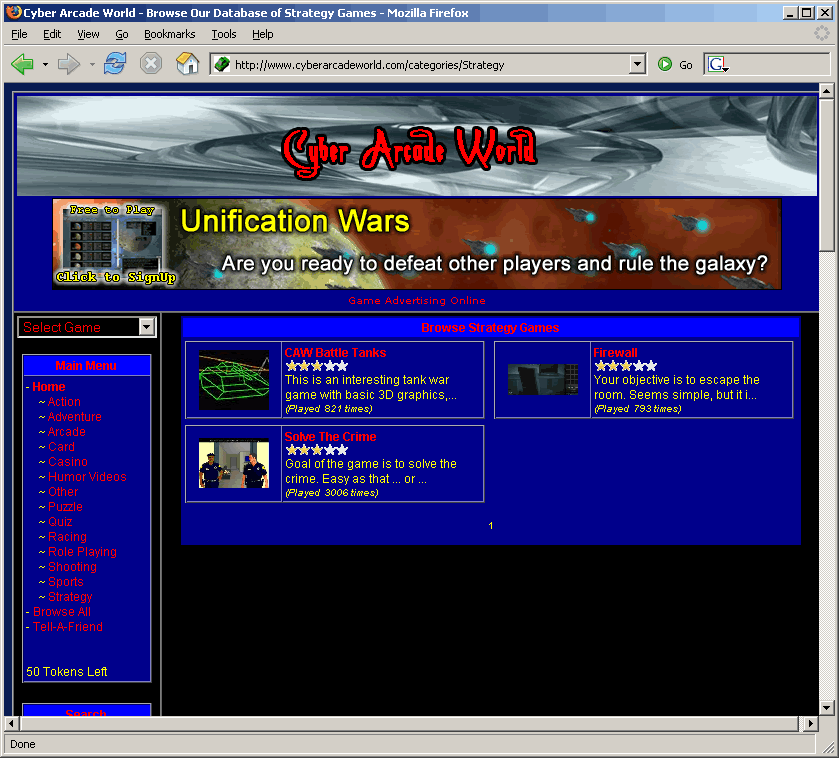Expand the address bar URL dropdown
The height and width of the screenshot is (758, 839).
point(637,65)
